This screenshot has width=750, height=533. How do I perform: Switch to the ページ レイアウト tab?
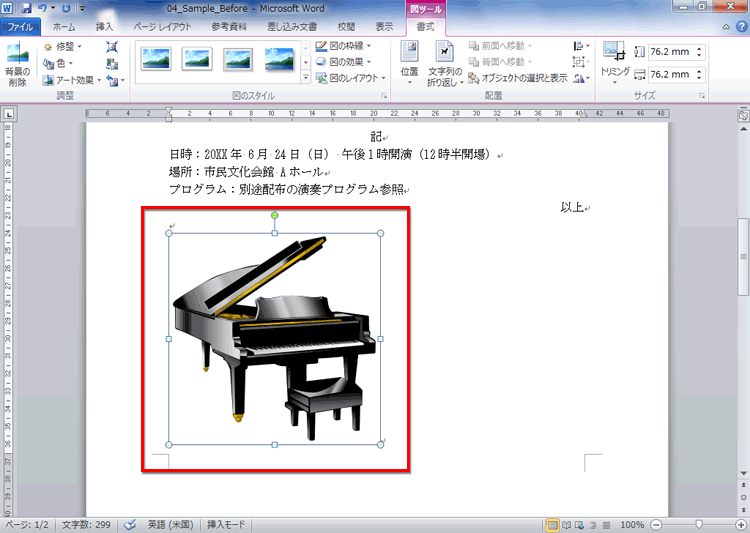[162, 27]
